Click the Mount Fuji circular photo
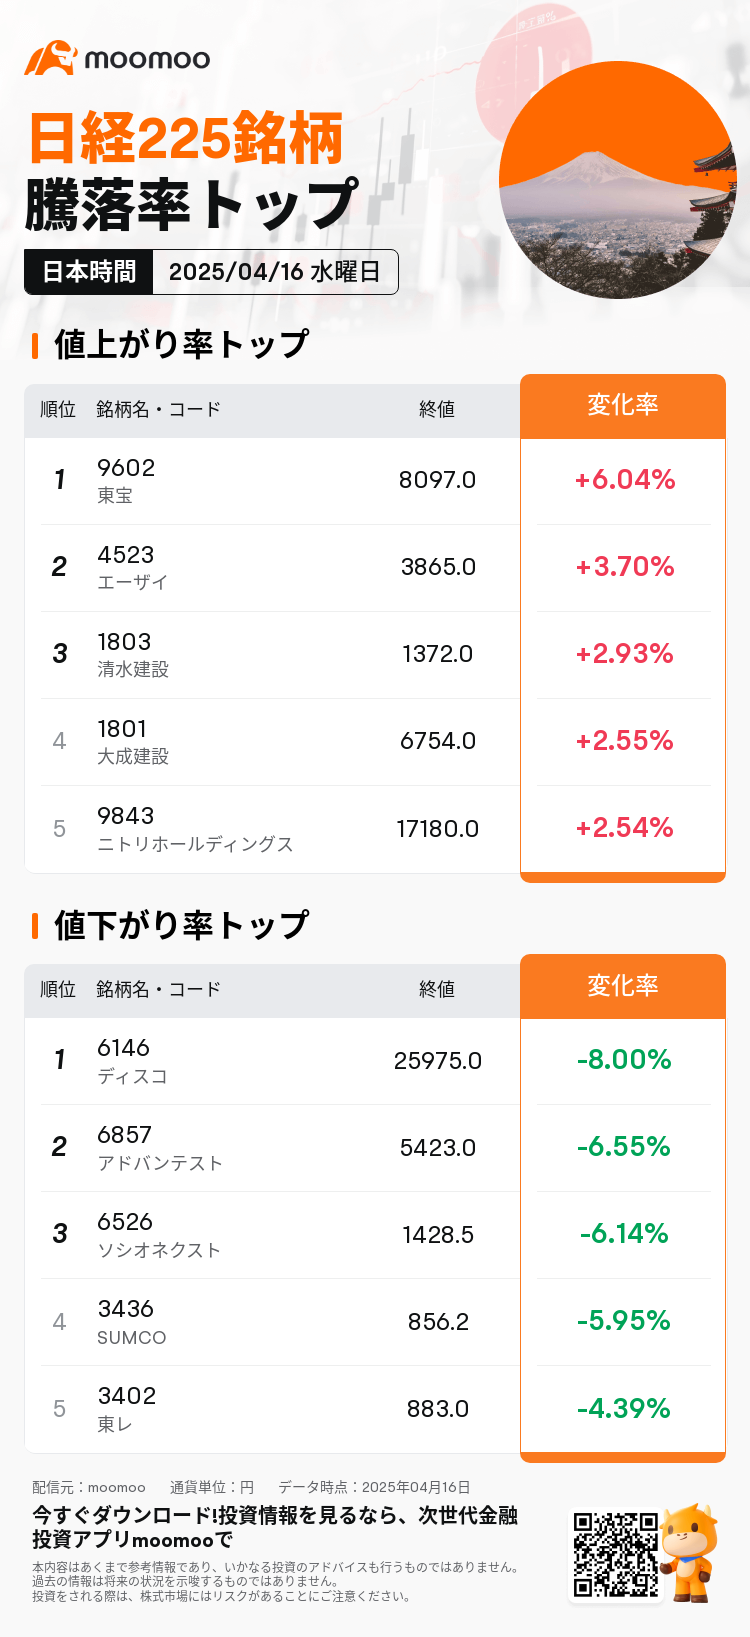The width and height of the screenshot is (750, 1637). point(617,181)
